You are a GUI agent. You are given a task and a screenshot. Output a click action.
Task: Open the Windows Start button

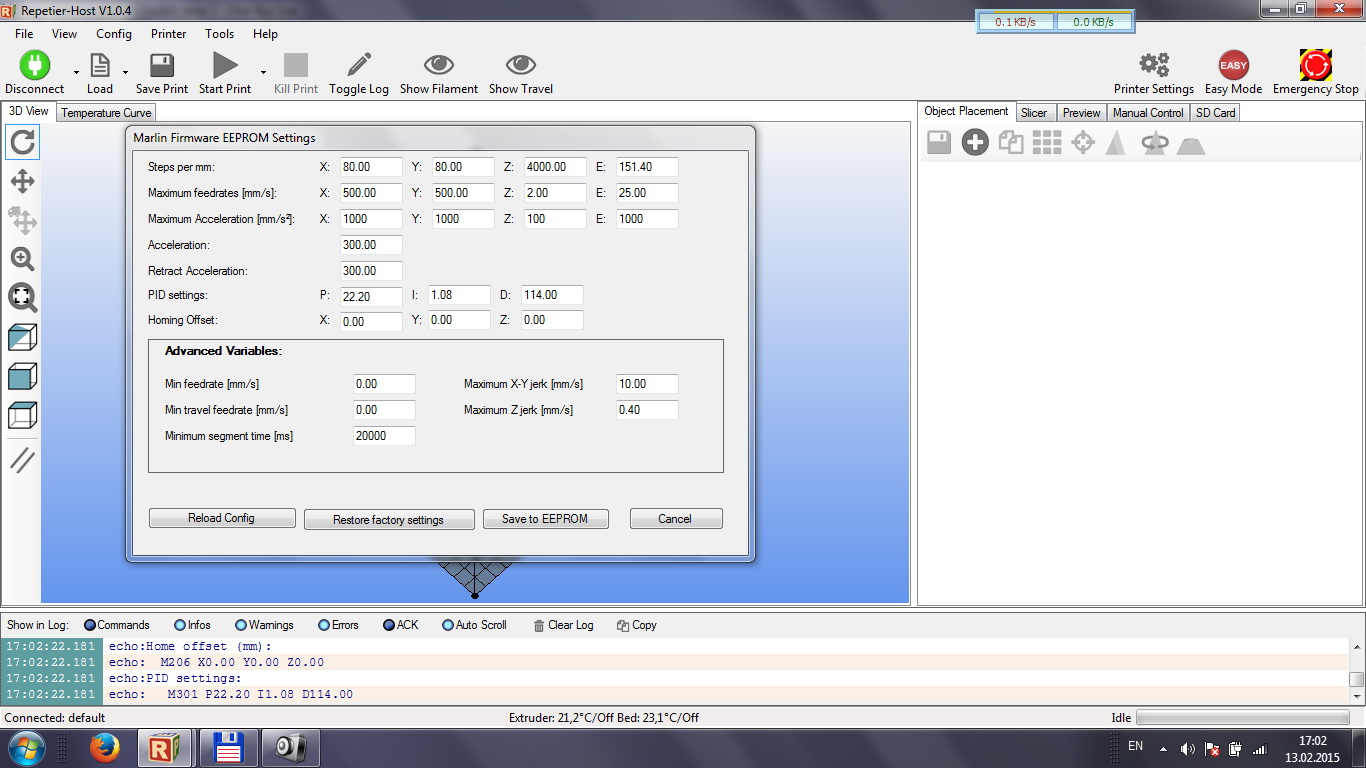coord(27,748)
